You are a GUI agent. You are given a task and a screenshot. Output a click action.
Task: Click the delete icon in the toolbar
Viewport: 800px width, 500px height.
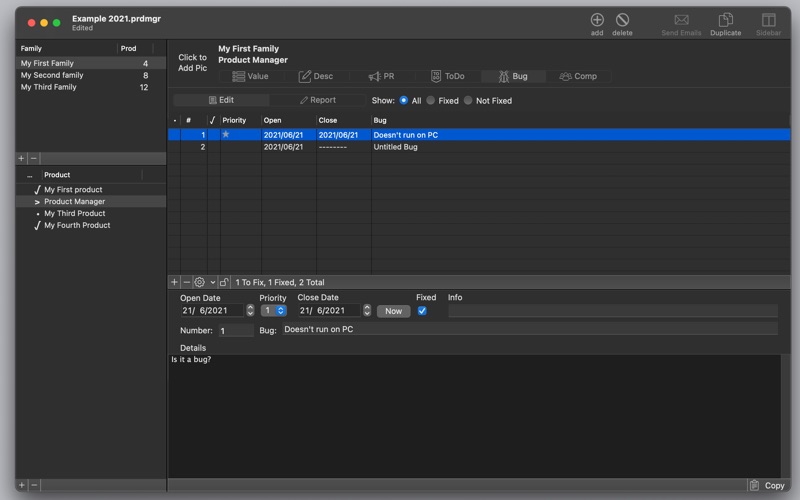click(622, 20)
